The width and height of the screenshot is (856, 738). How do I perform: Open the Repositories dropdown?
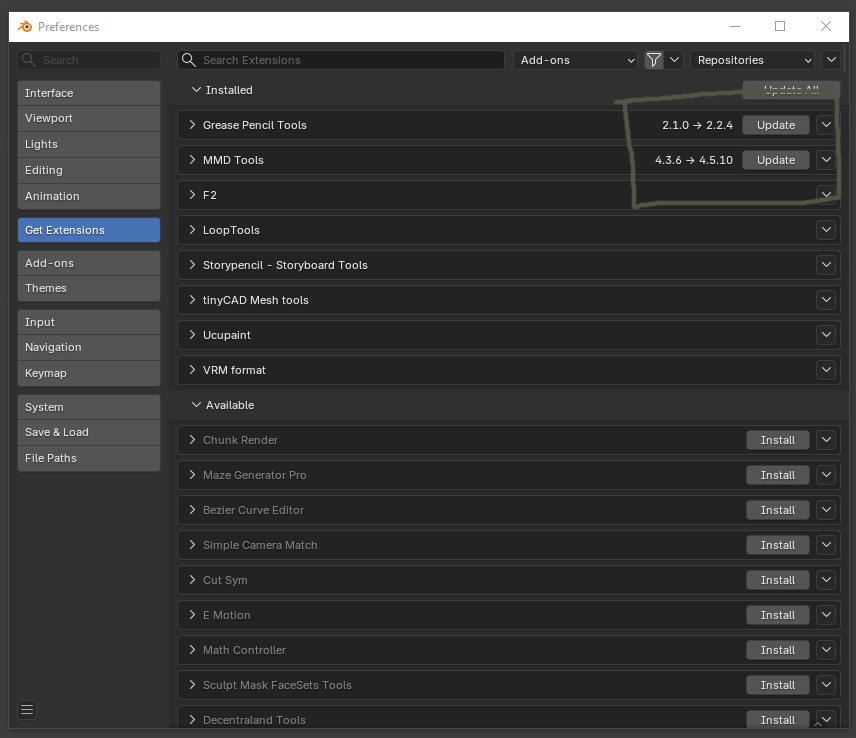coord(752,60)
